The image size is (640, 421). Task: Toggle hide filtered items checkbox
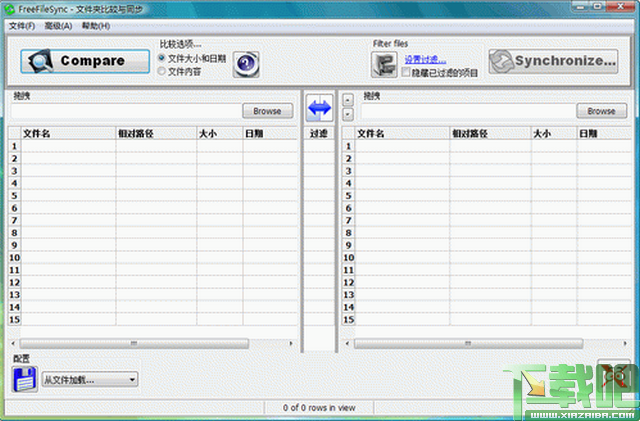(406, 72)
